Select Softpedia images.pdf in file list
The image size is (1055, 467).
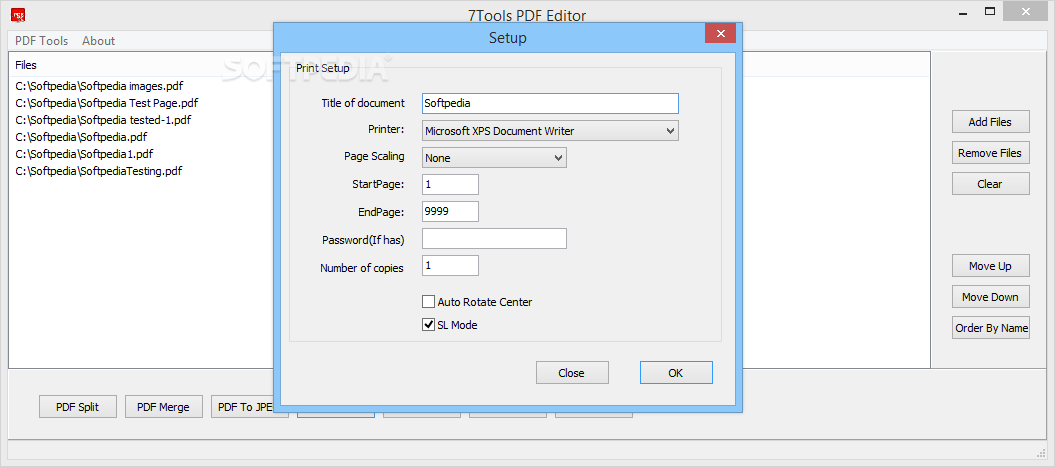coord(99,86)
